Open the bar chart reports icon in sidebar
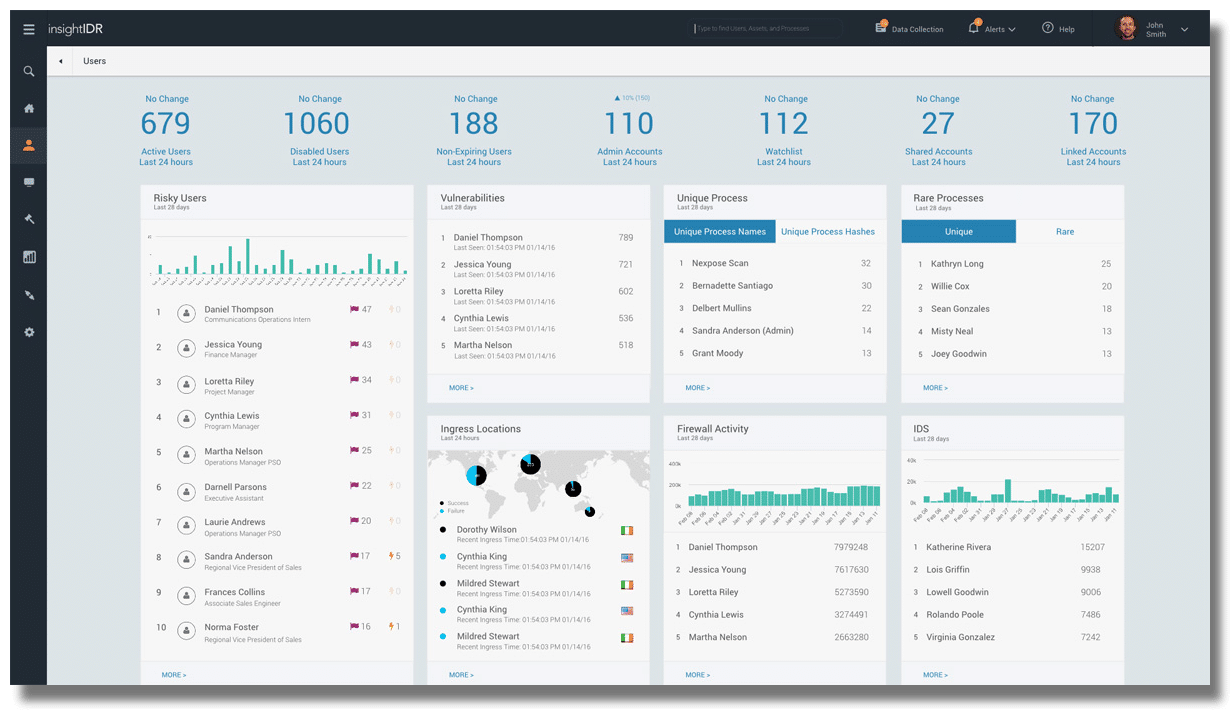The height and width of the screenshot is (715, 1230). point(29,257)
